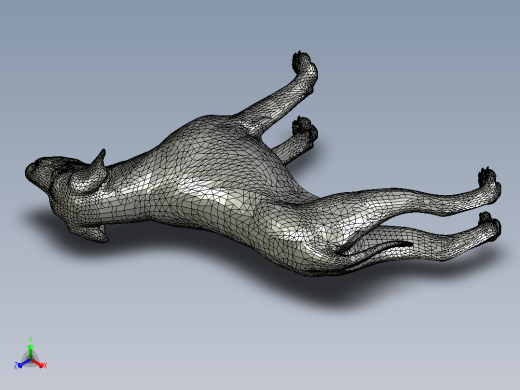This screenshot has height=390, width=520.
Task: Click the gray center of the orientation triad
Action: point(30,360)
